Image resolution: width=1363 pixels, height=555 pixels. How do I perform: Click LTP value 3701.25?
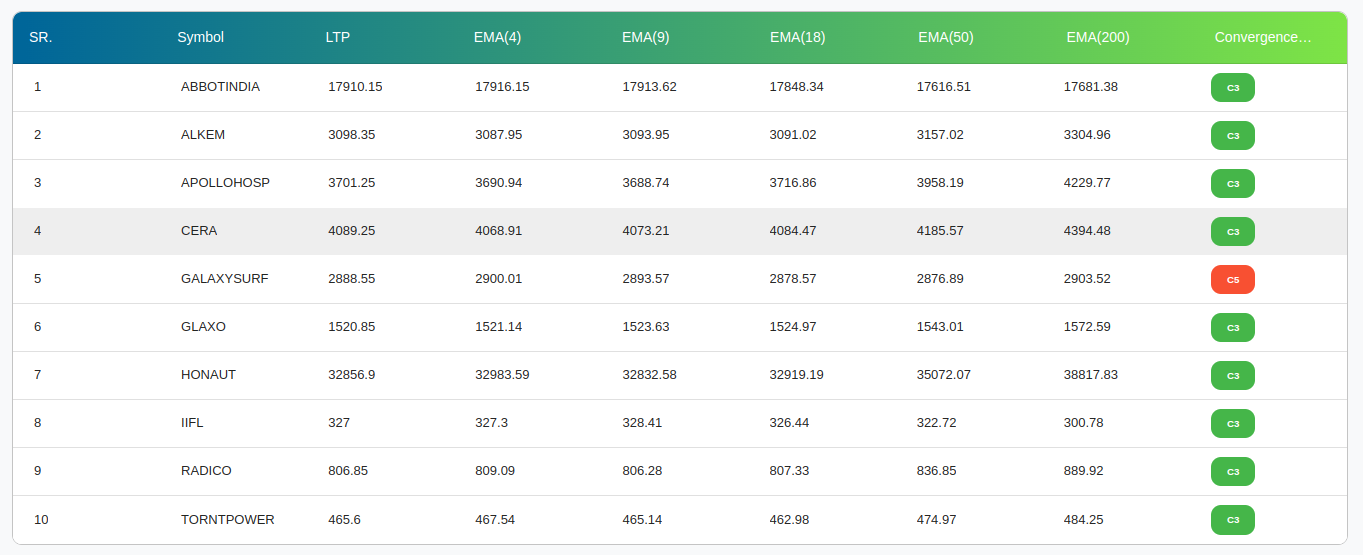[352, 183]
